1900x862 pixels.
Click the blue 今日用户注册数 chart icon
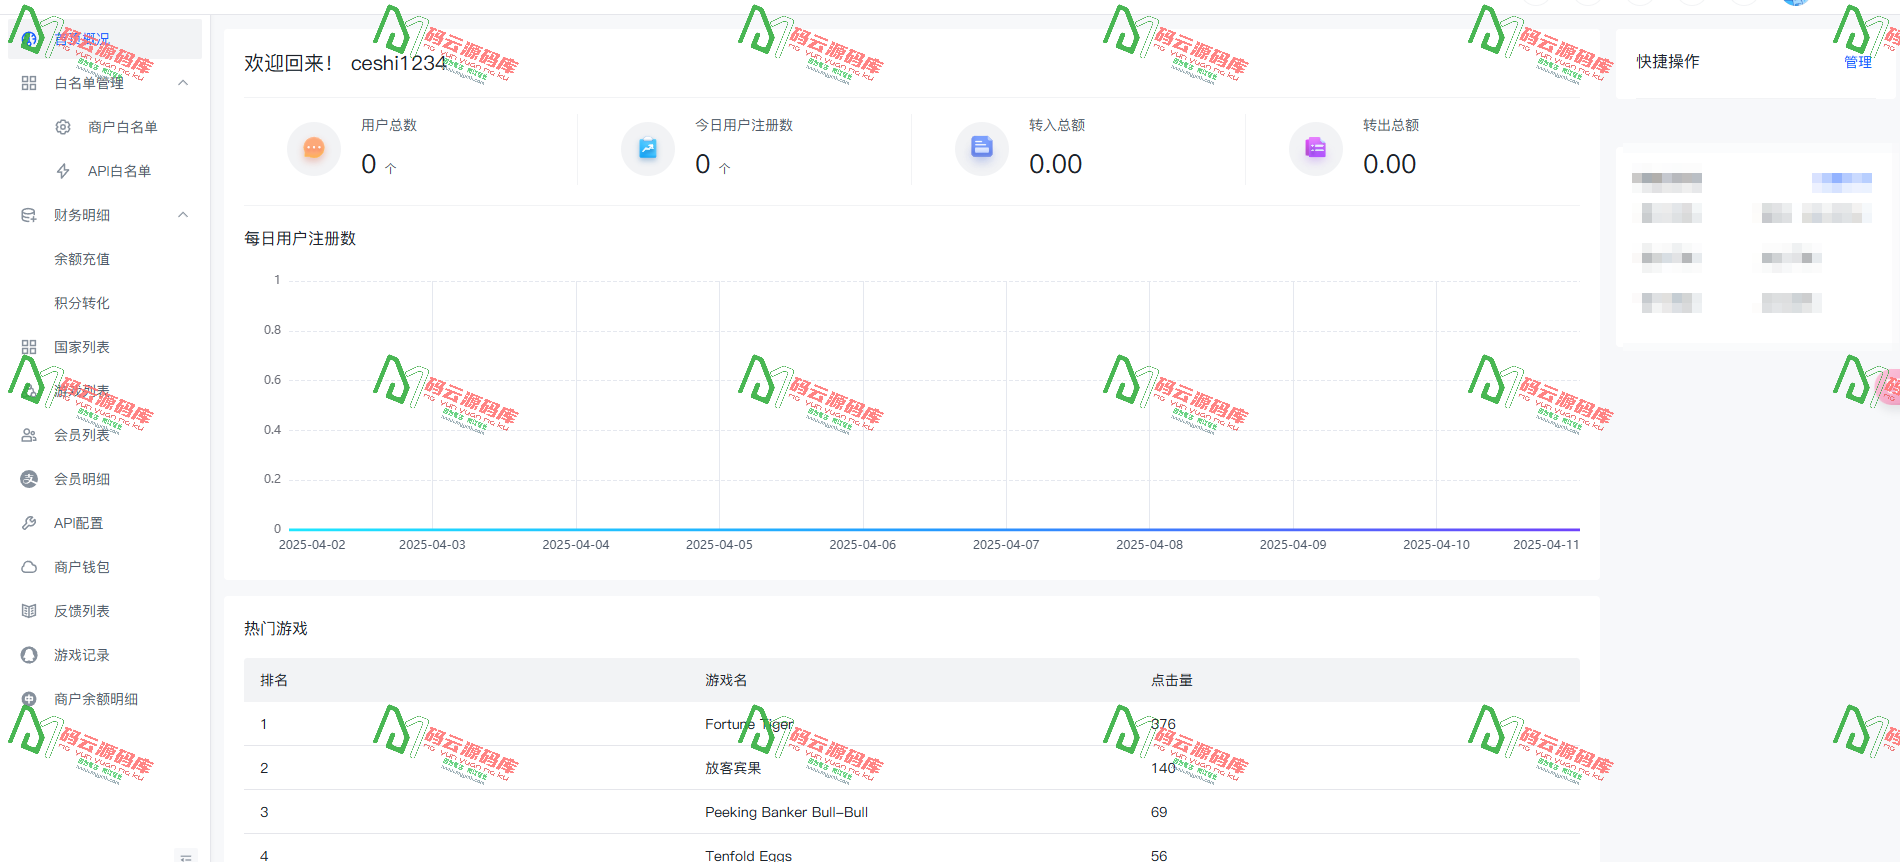(648, 148)
